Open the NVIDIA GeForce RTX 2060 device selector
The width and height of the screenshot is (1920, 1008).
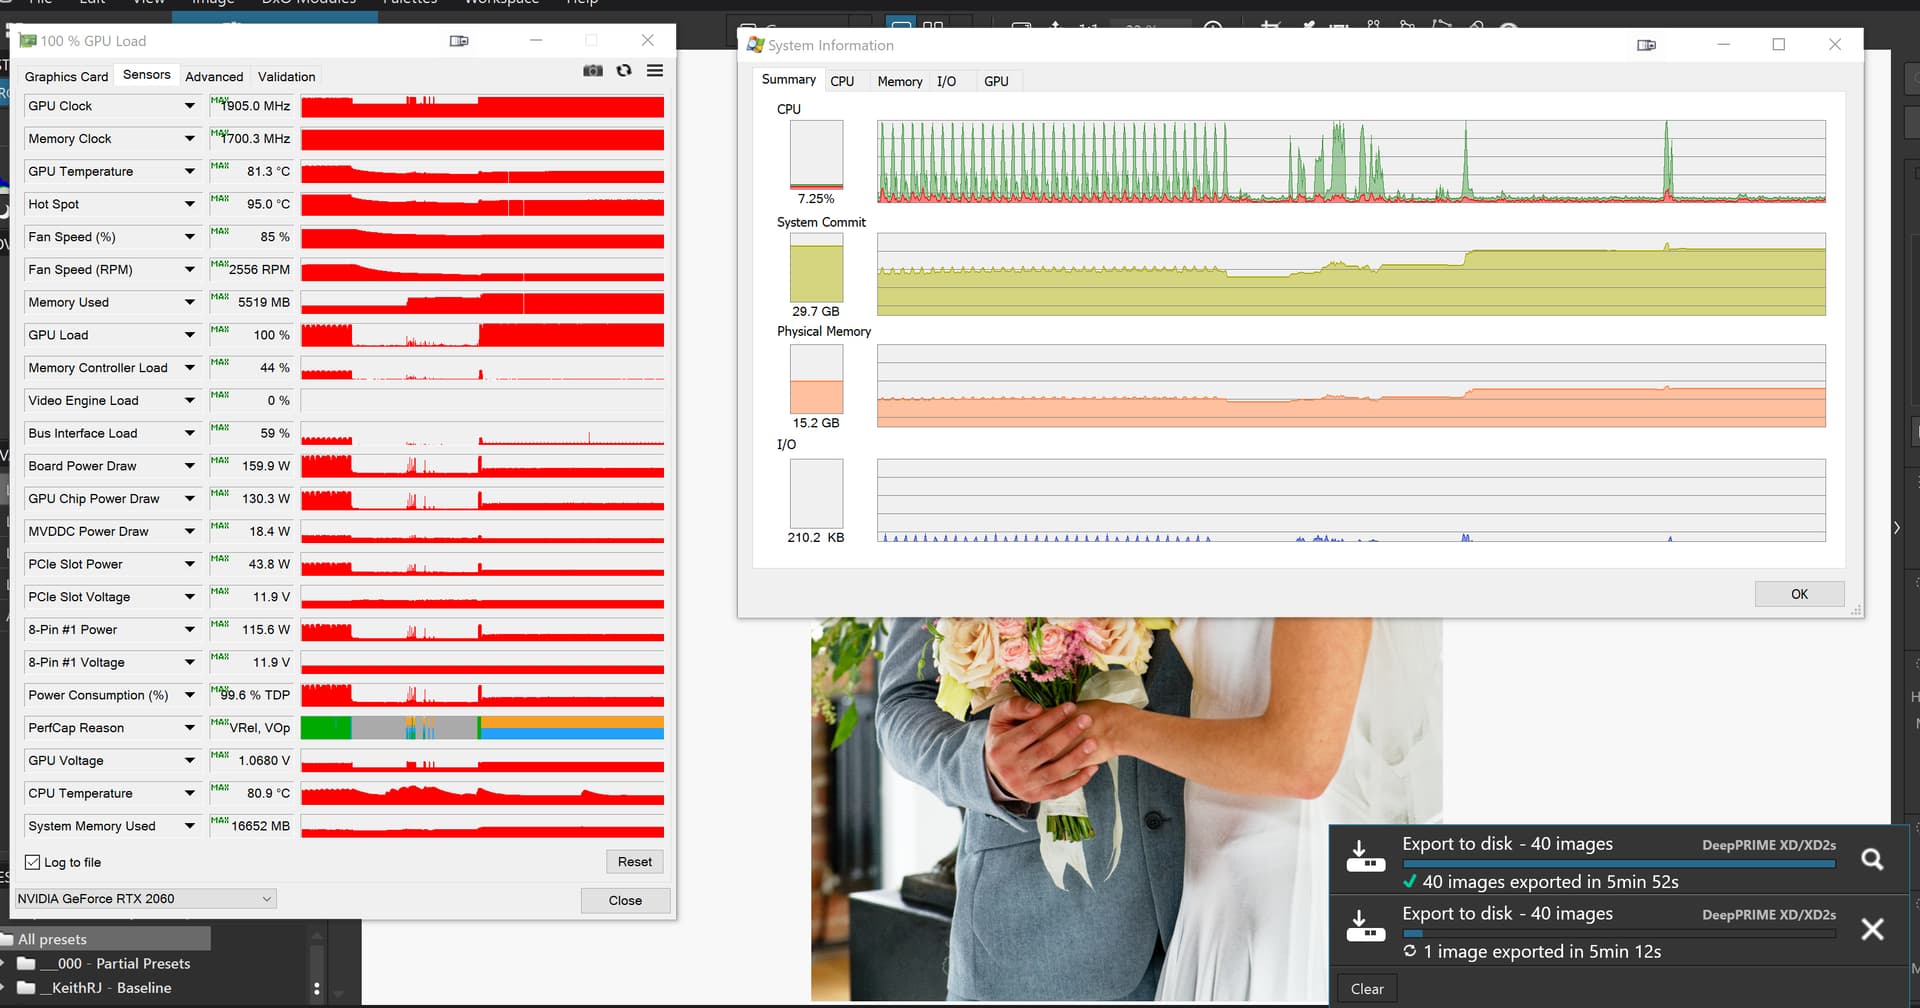tap(145, 899)
